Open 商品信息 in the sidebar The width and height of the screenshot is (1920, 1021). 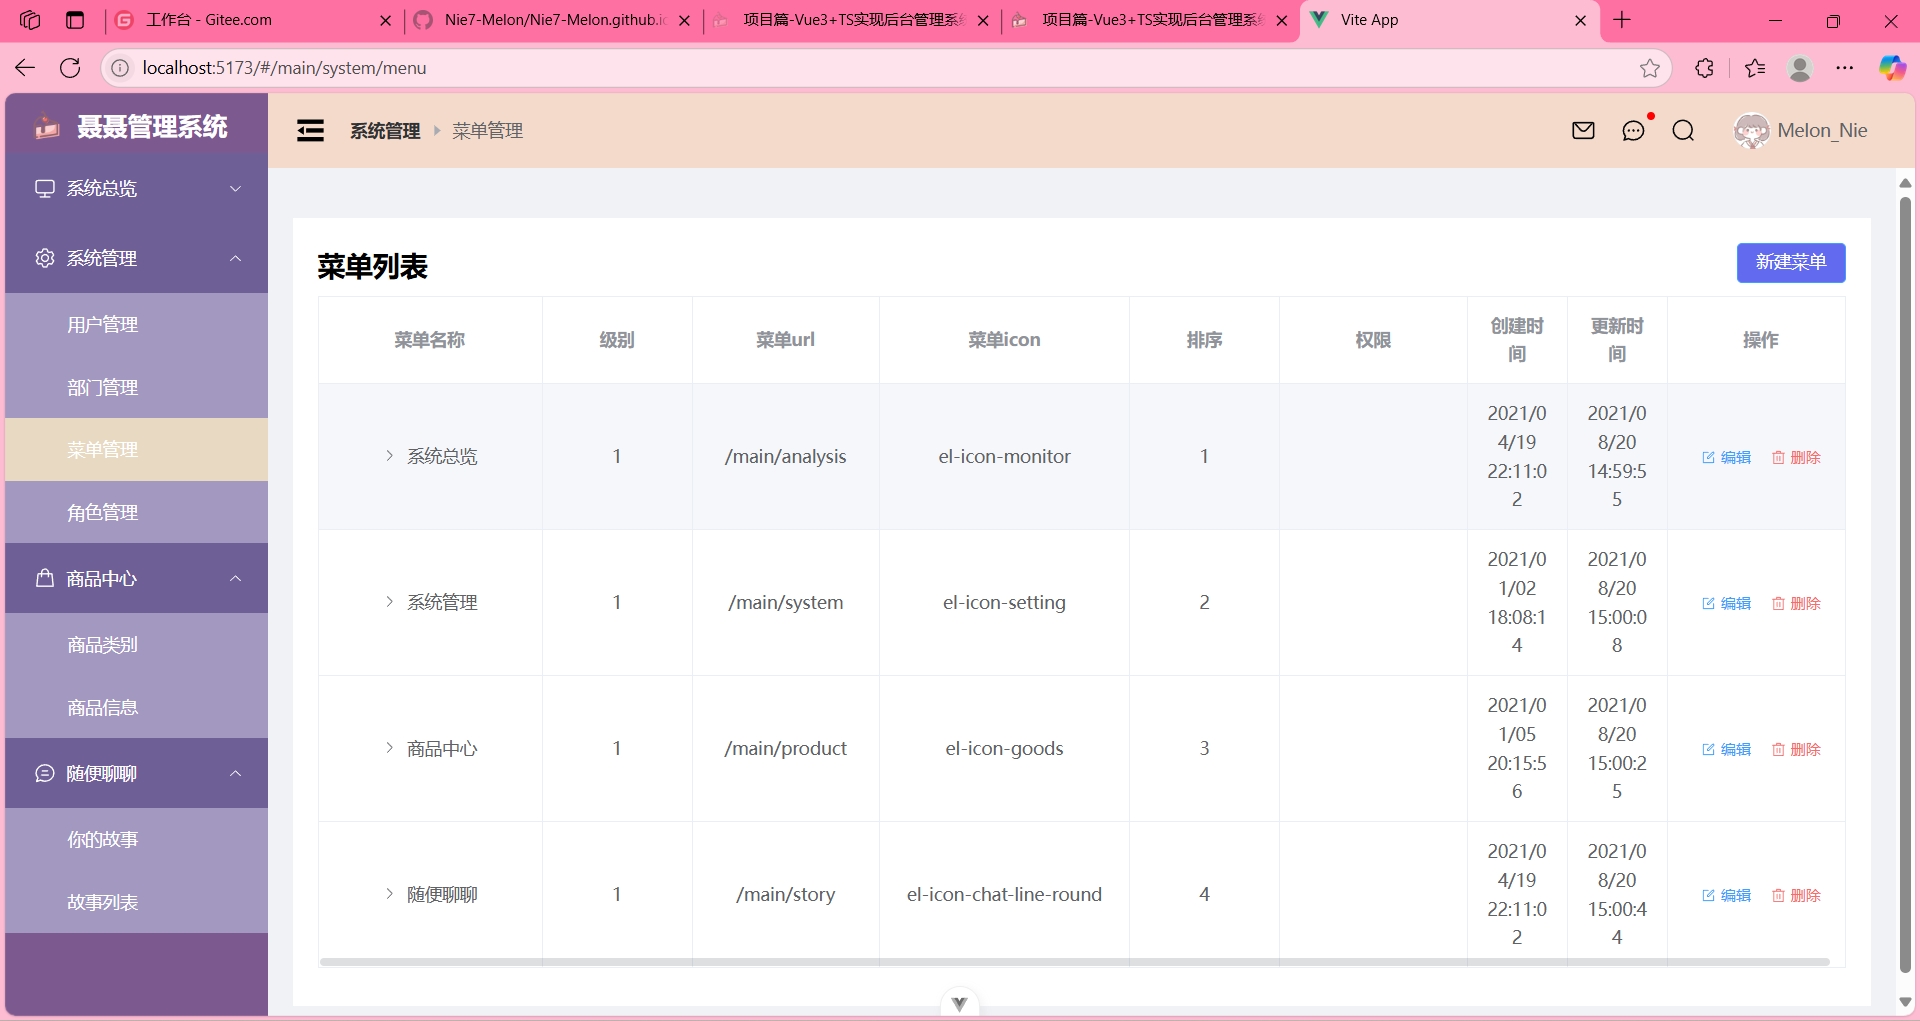(x=136, y=707)
